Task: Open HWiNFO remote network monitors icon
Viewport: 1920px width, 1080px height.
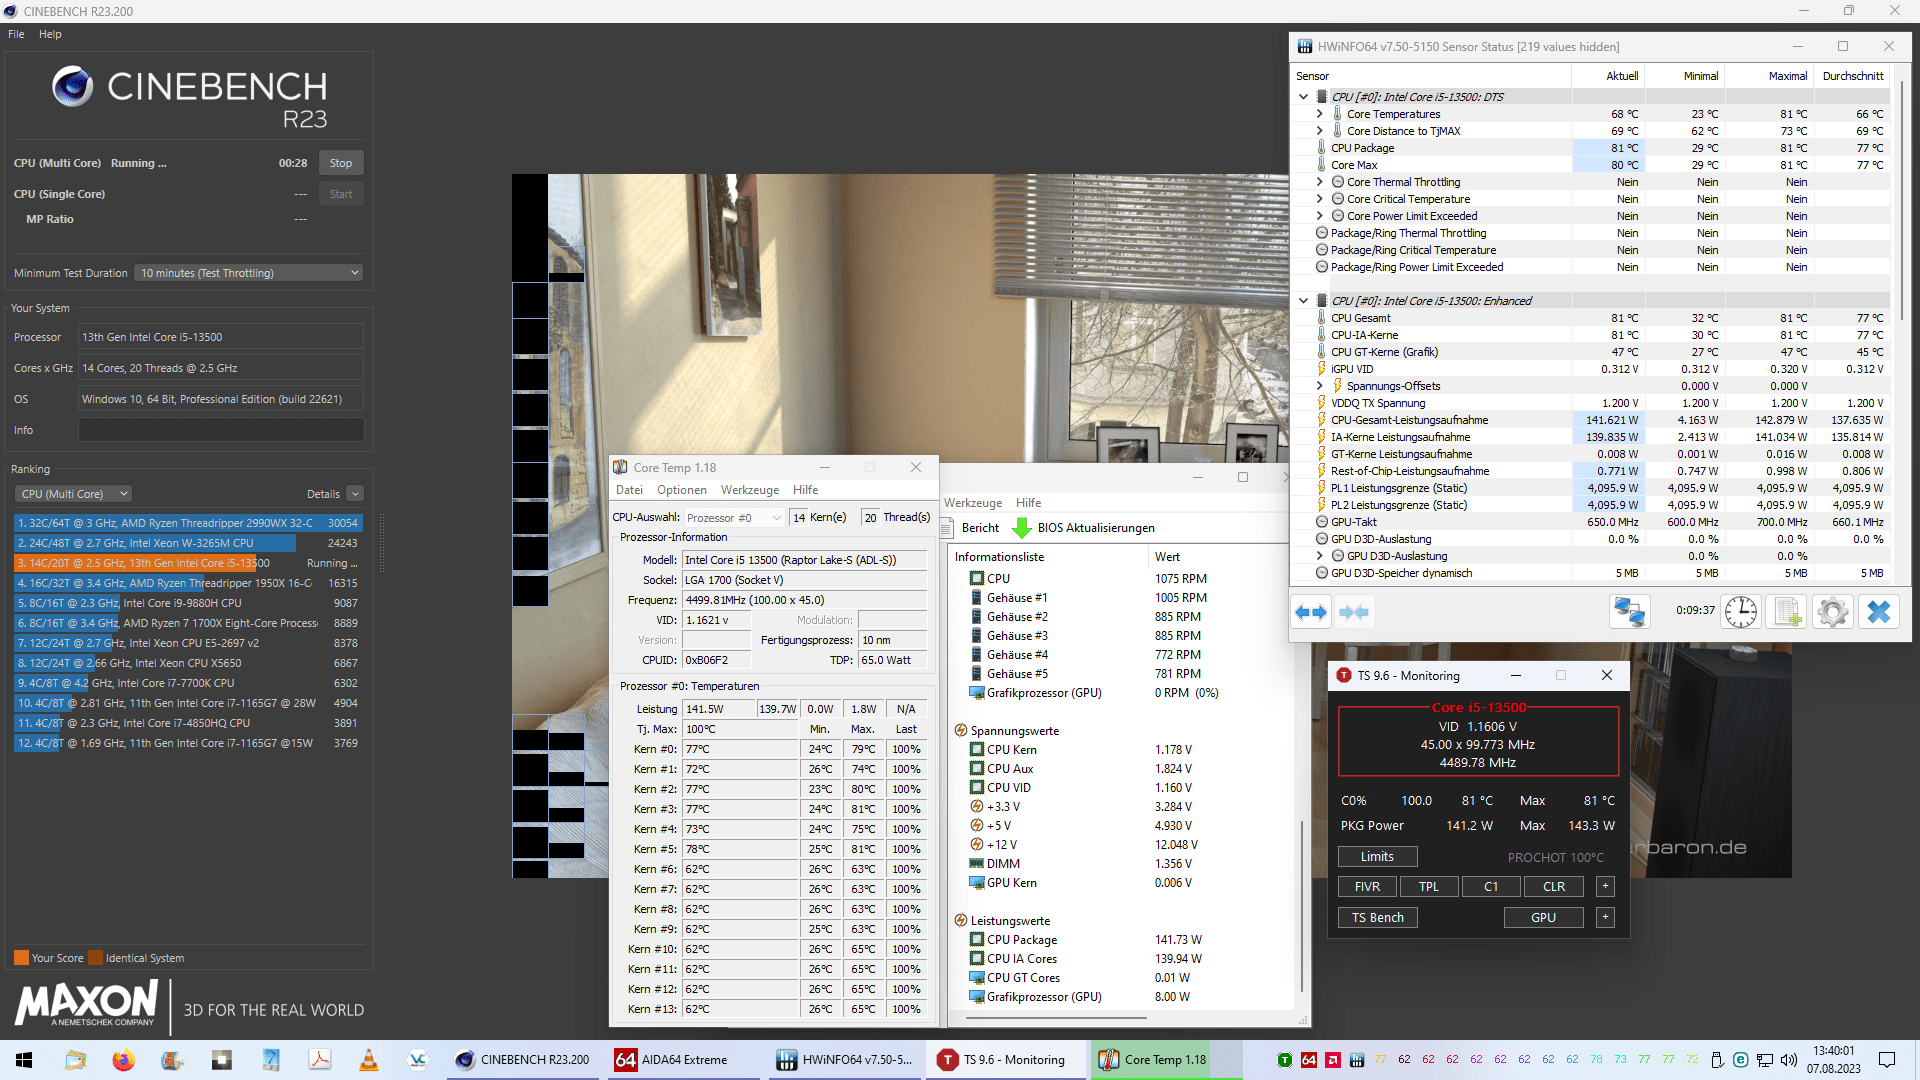Action: 1629,612
